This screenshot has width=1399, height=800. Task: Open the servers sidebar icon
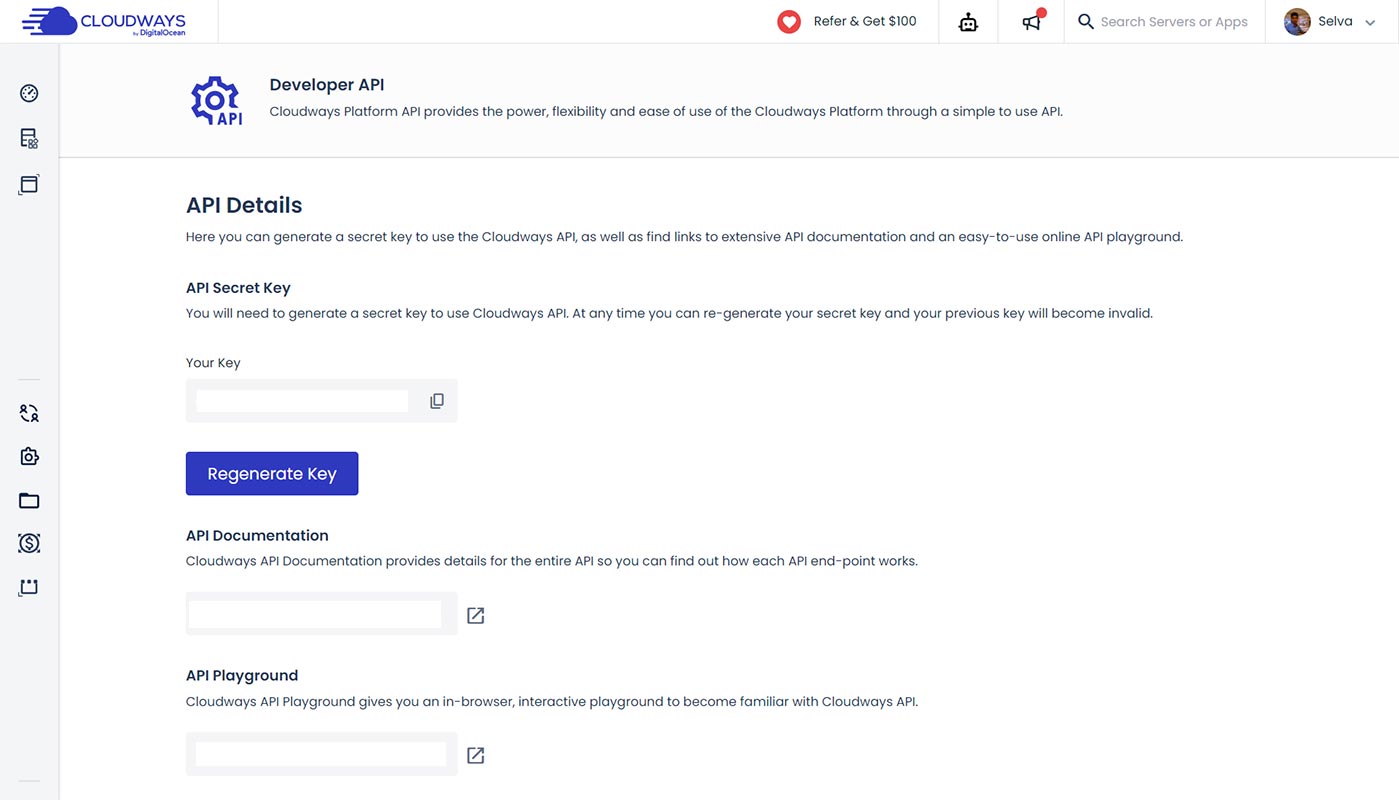(29, 139)
